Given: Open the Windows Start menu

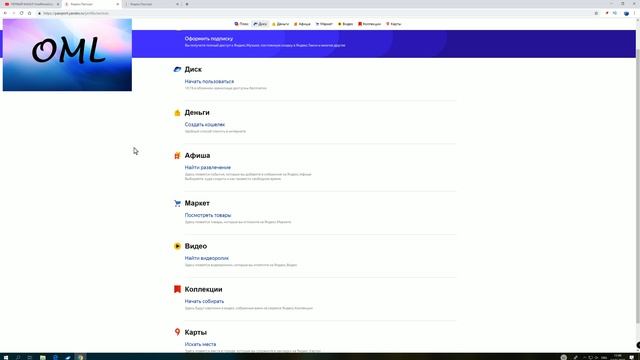Looking at the screenshot, I should point(5,357).
